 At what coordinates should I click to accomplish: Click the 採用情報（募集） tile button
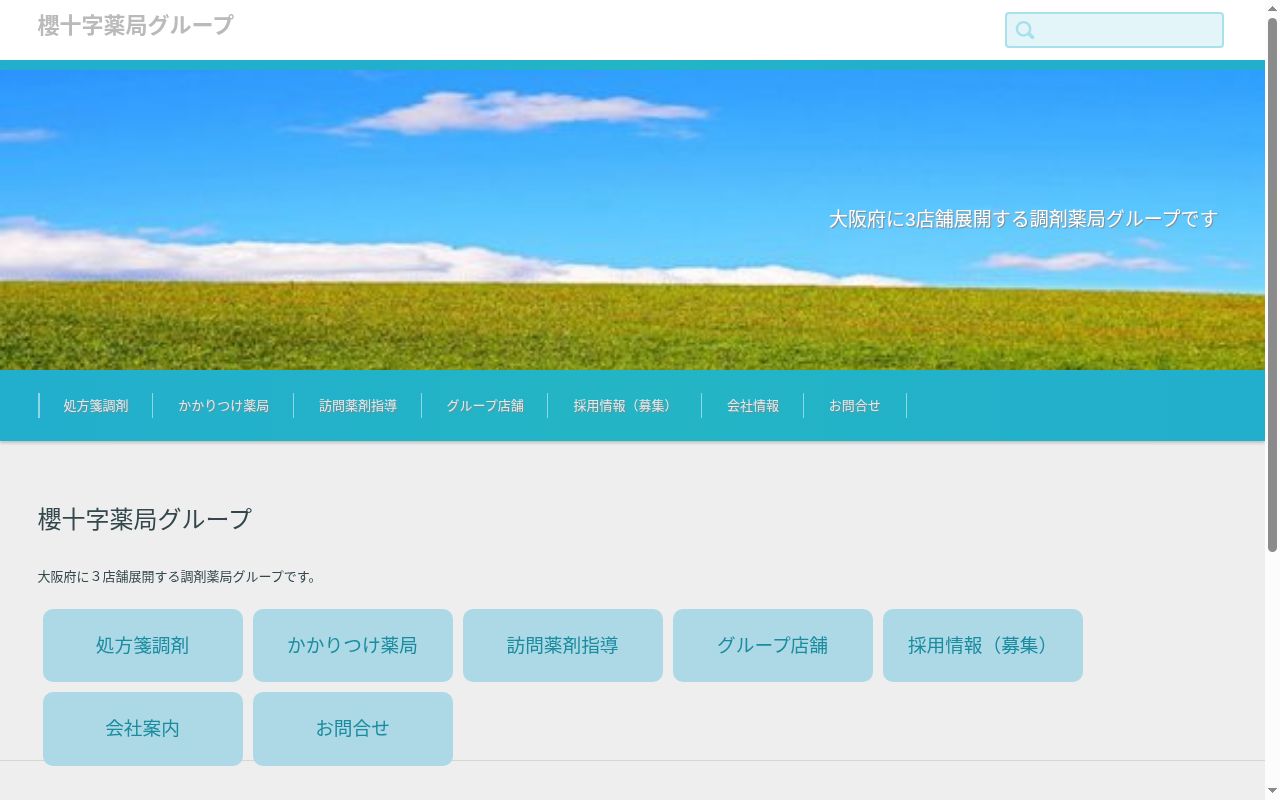click(x=983, y=645)
